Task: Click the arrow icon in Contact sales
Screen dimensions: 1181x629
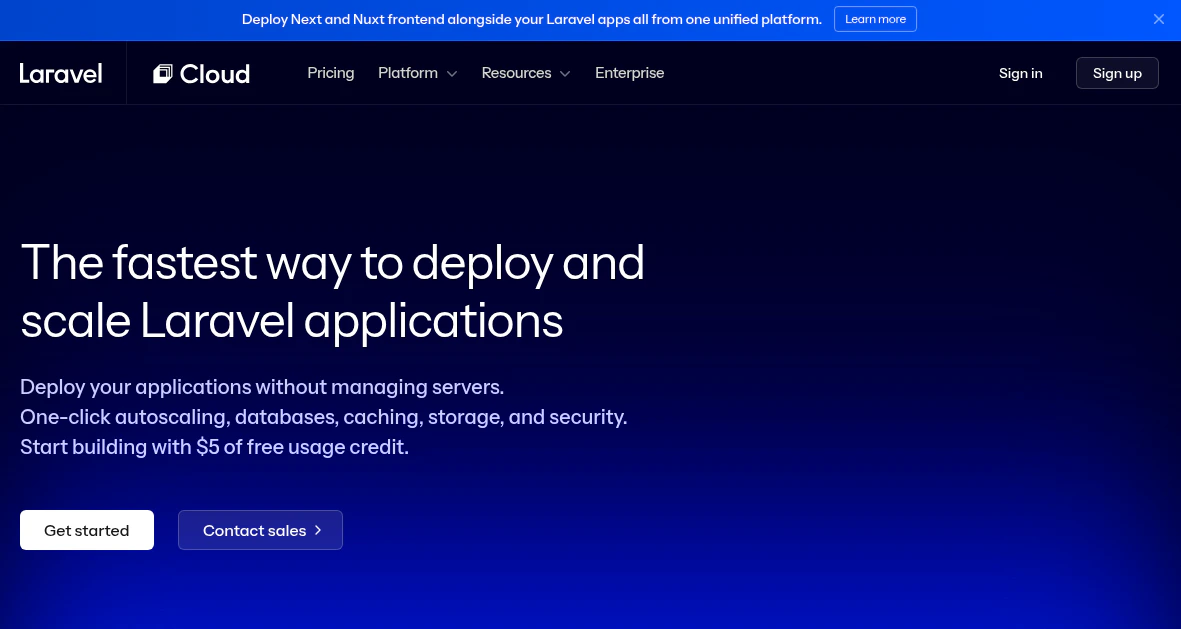Action: 318,530
